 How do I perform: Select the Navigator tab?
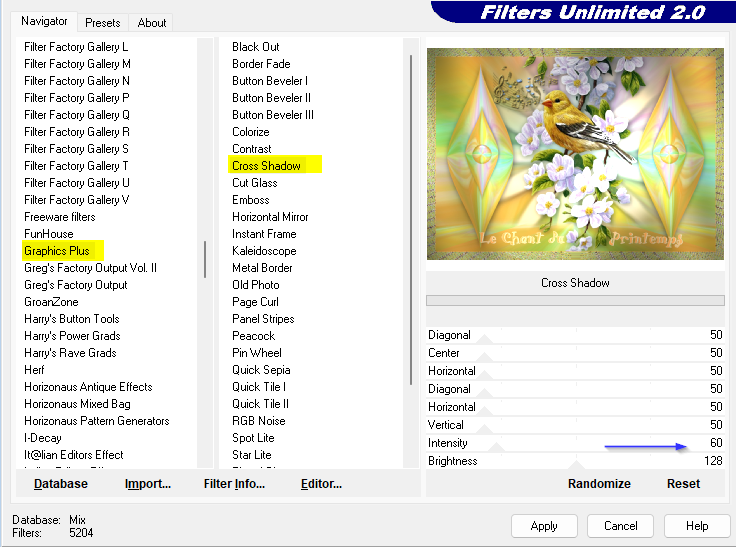coord(44,21)
